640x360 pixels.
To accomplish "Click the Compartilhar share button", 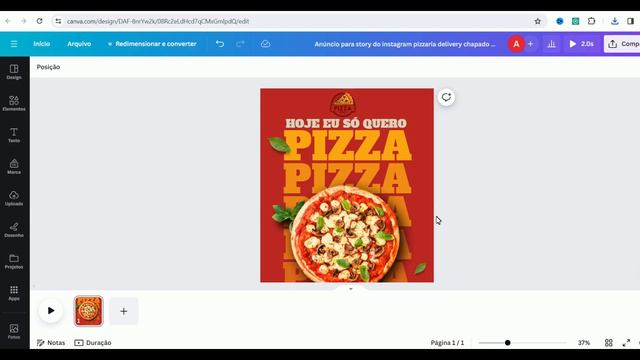I will coord(622,44).
